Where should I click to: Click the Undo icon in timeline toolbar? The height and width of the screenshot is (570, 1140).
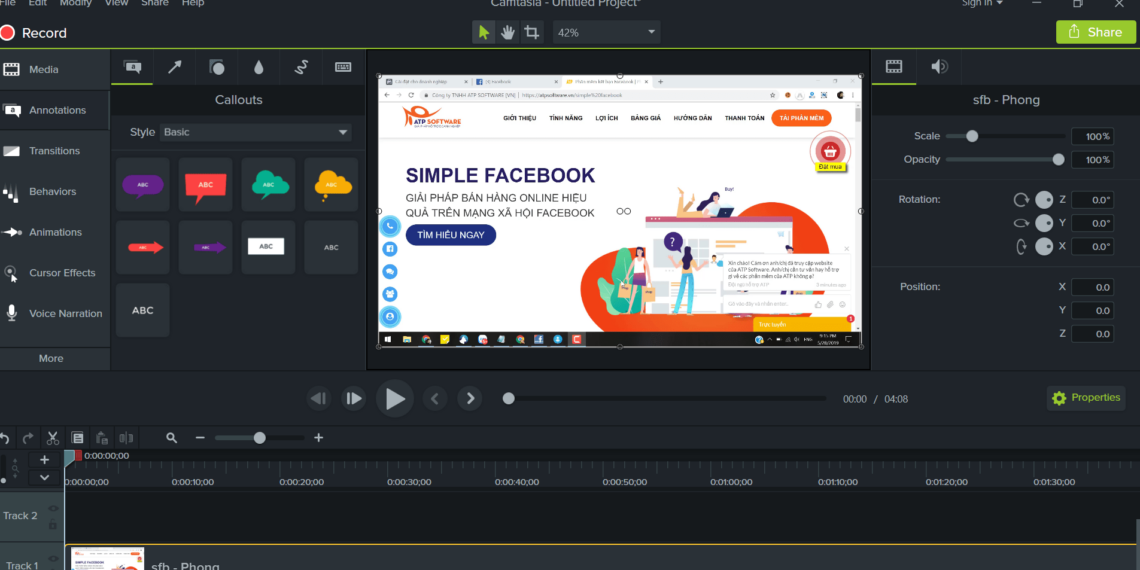[4, 438]
